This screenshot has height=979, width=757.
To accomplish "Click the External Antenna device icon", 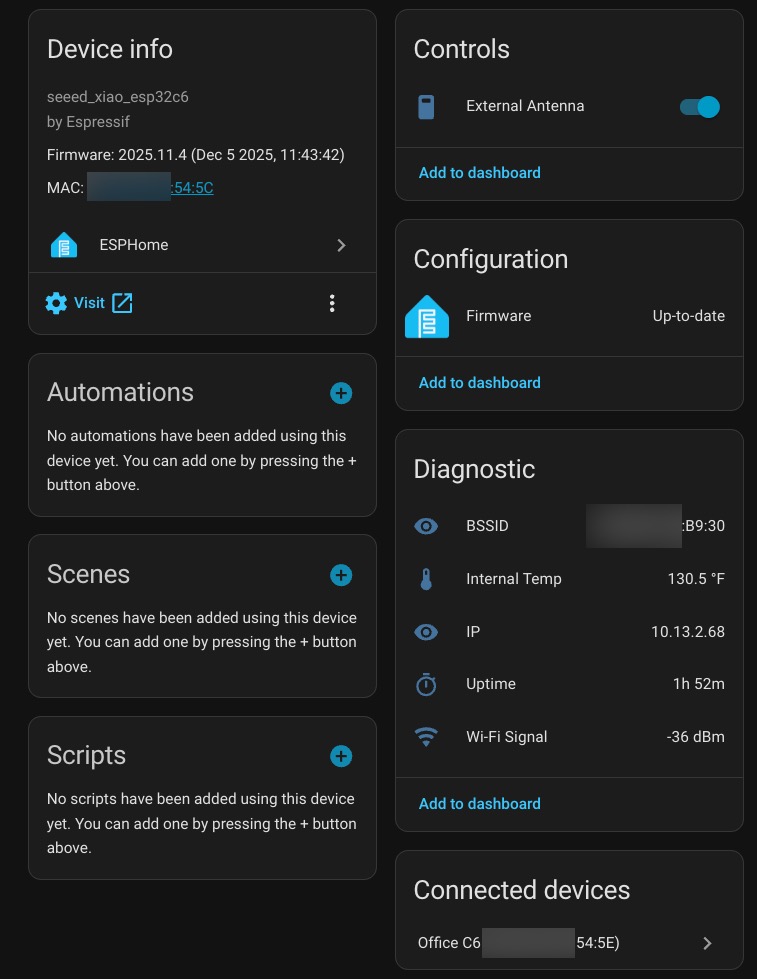I will (426, 107).
